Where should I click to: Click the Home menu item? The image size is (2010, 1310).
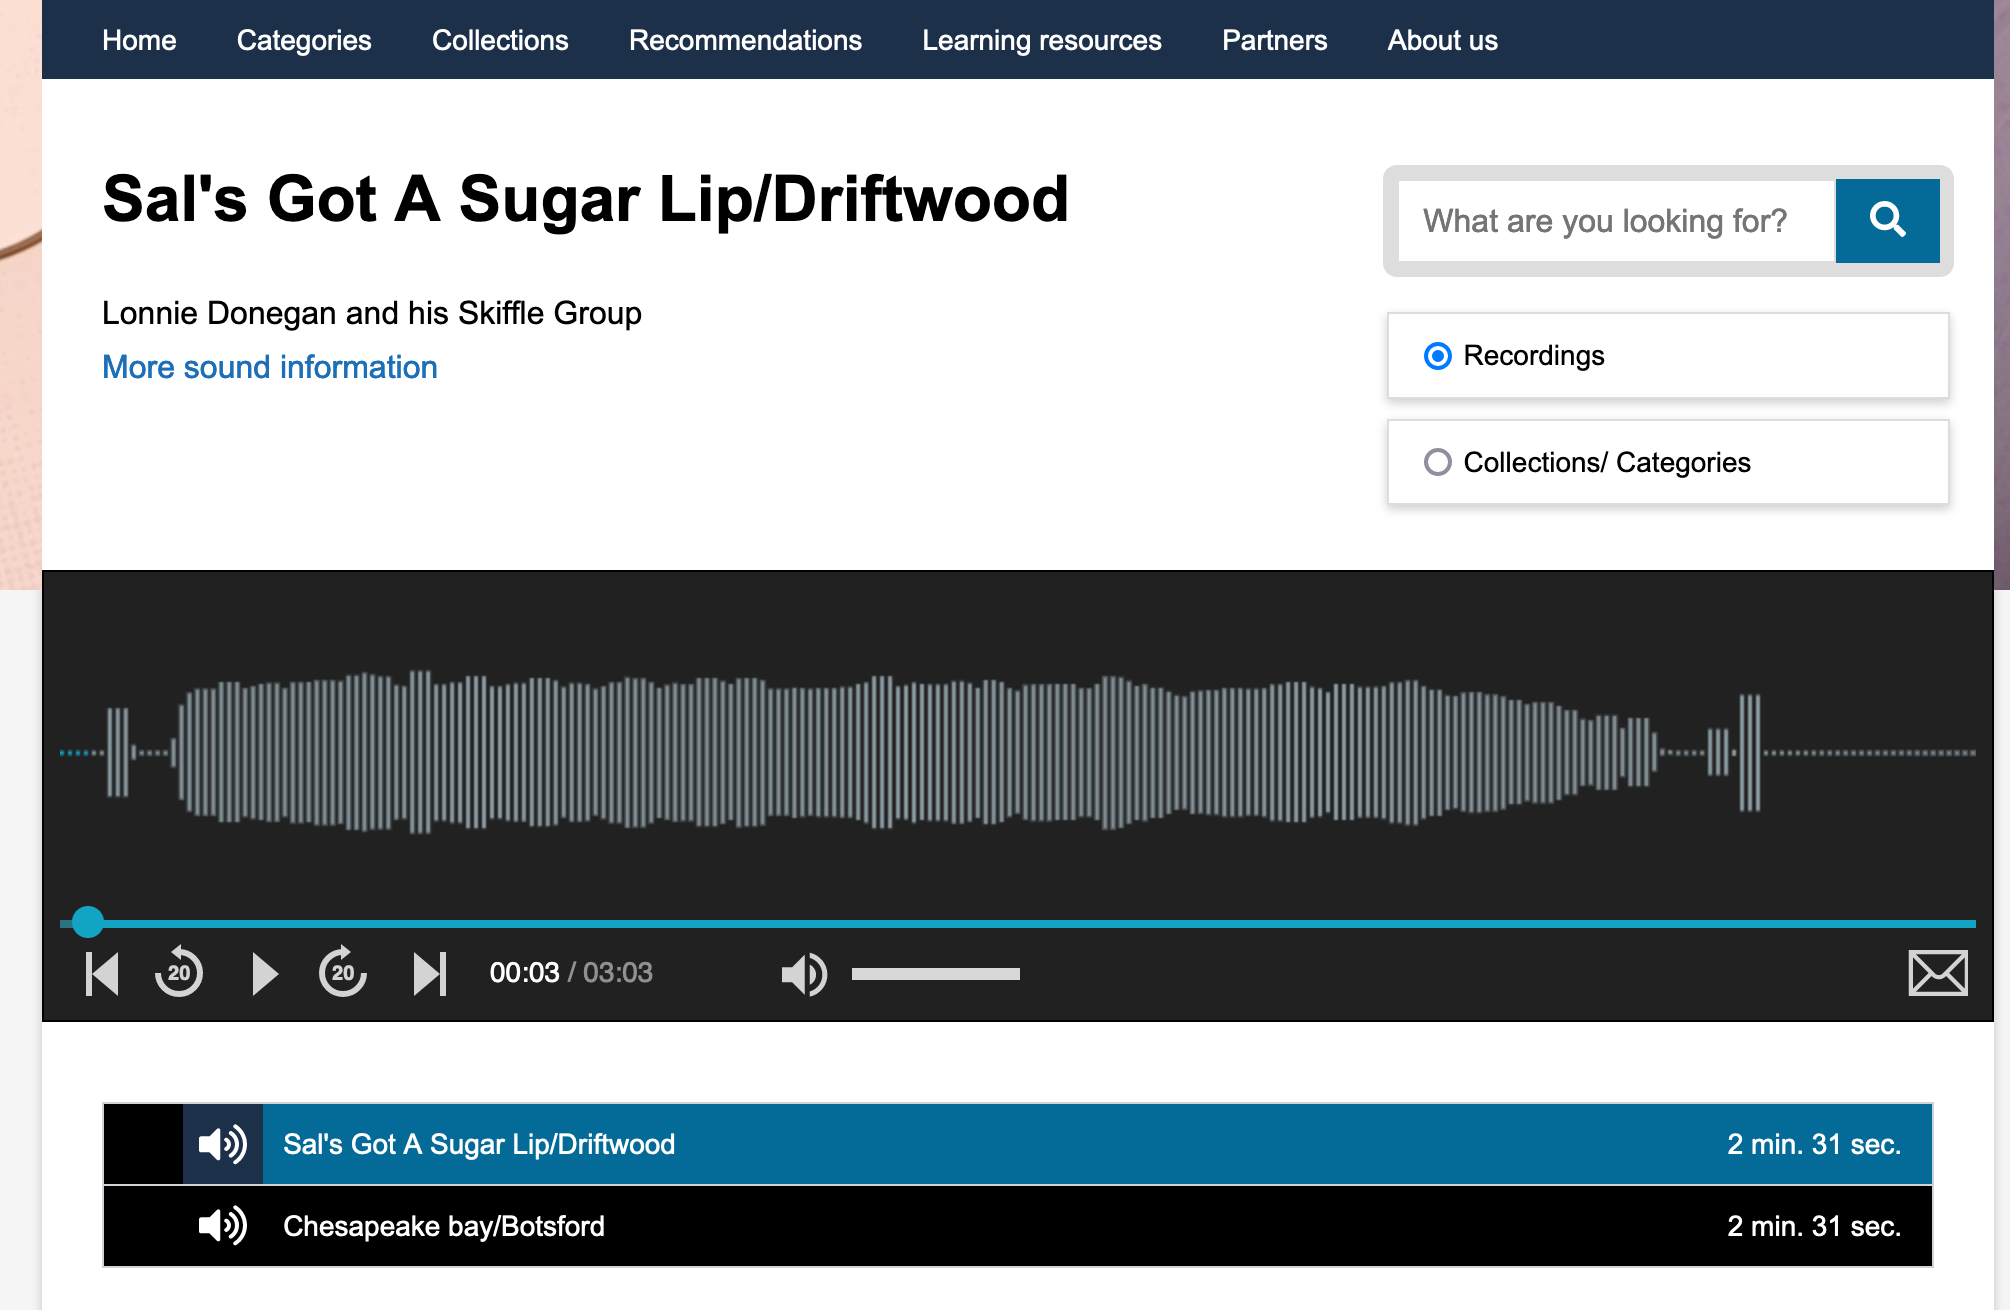136,38
